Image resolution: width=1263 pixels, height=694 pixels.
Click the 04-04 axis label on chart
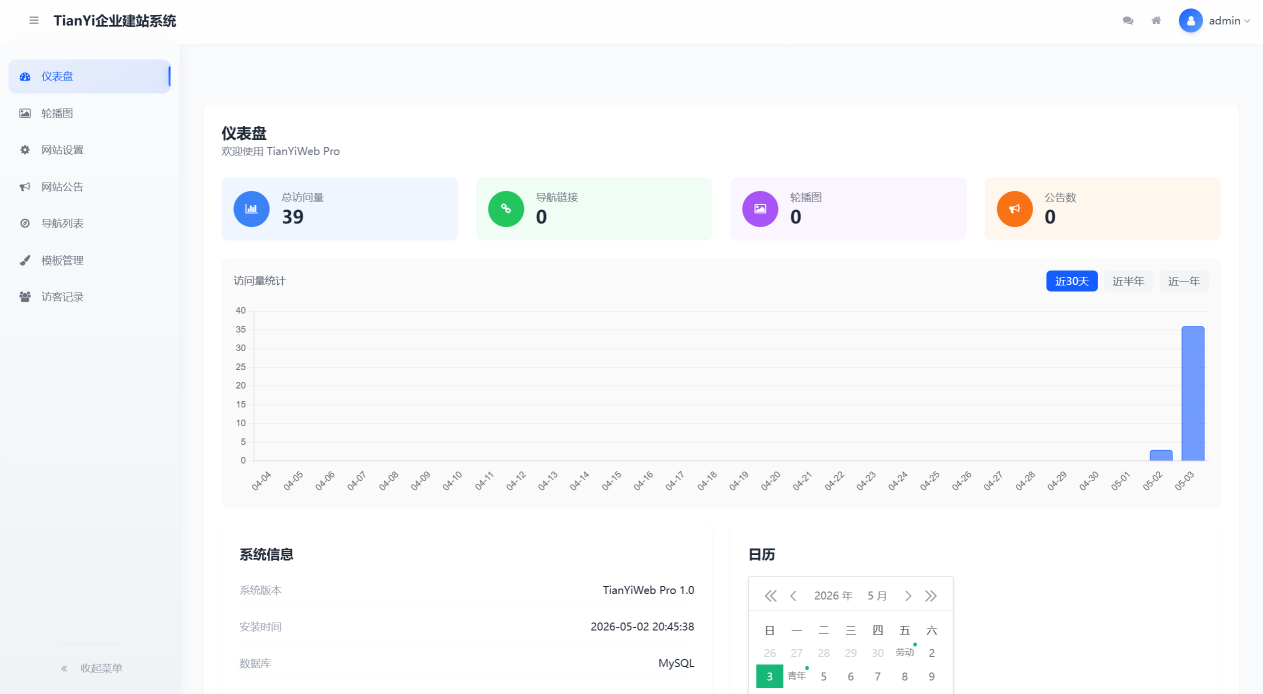pos(262,480)
